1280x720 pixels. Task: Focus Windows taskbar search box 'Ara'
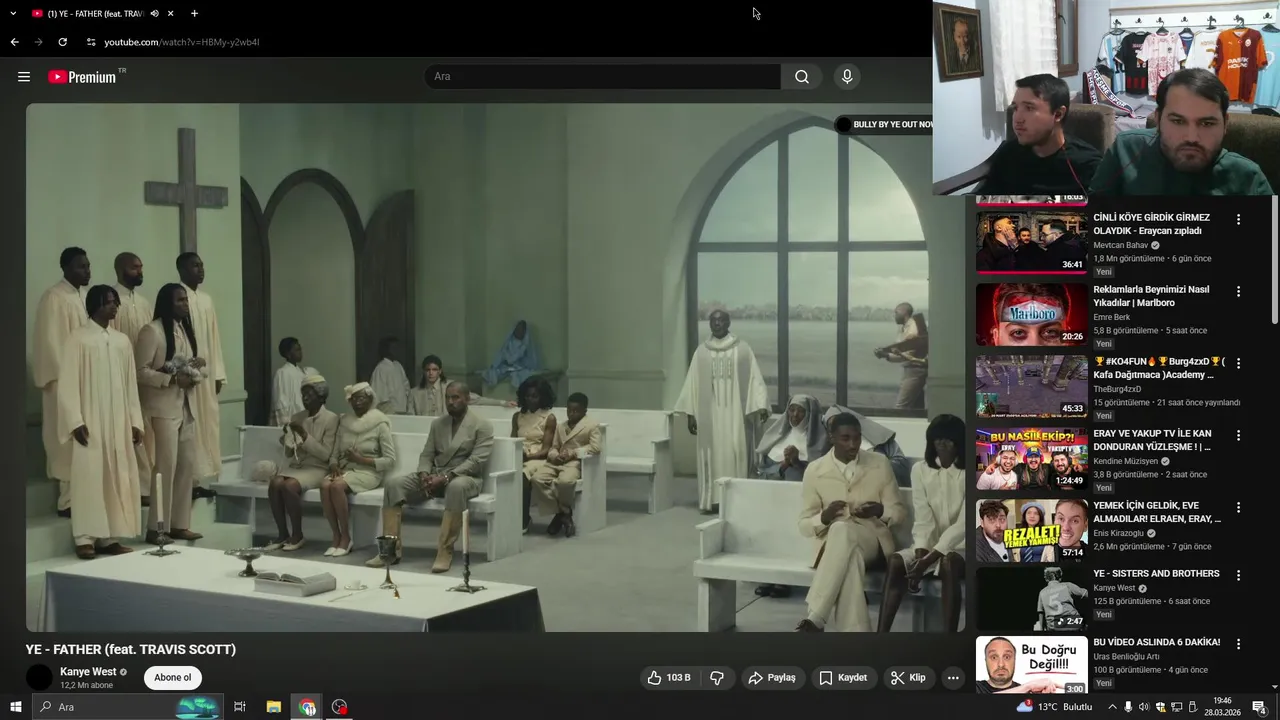(128, 707)
